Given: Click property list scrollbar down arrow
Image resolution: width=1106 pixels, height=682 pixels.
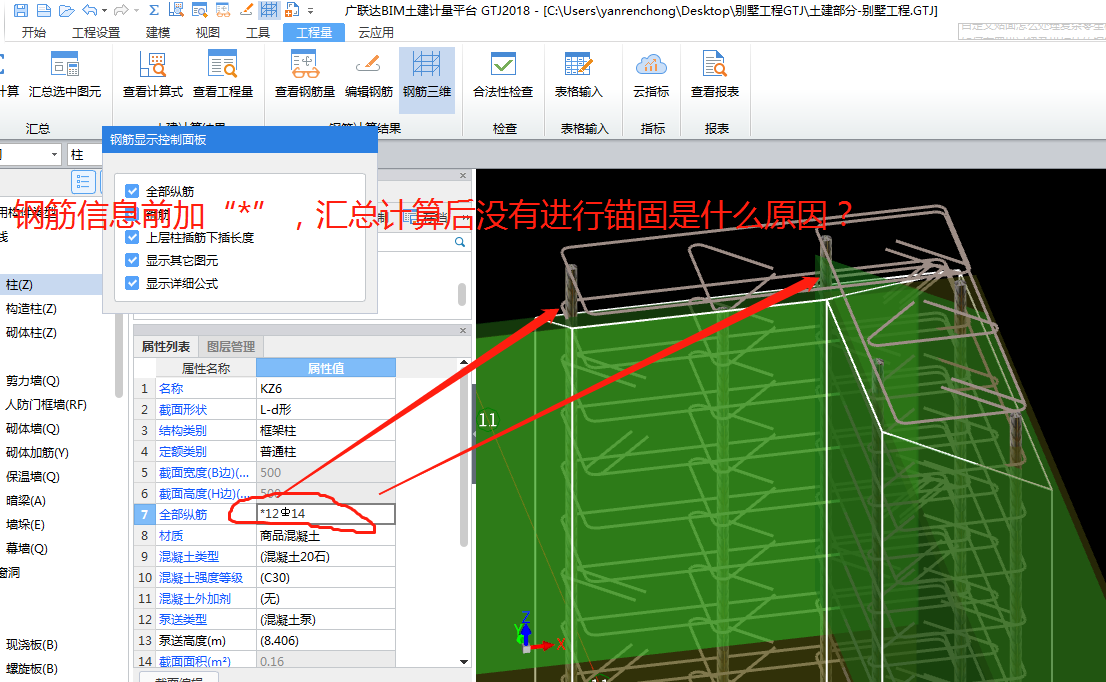Looking at the screenshot, I should point(464,662).
